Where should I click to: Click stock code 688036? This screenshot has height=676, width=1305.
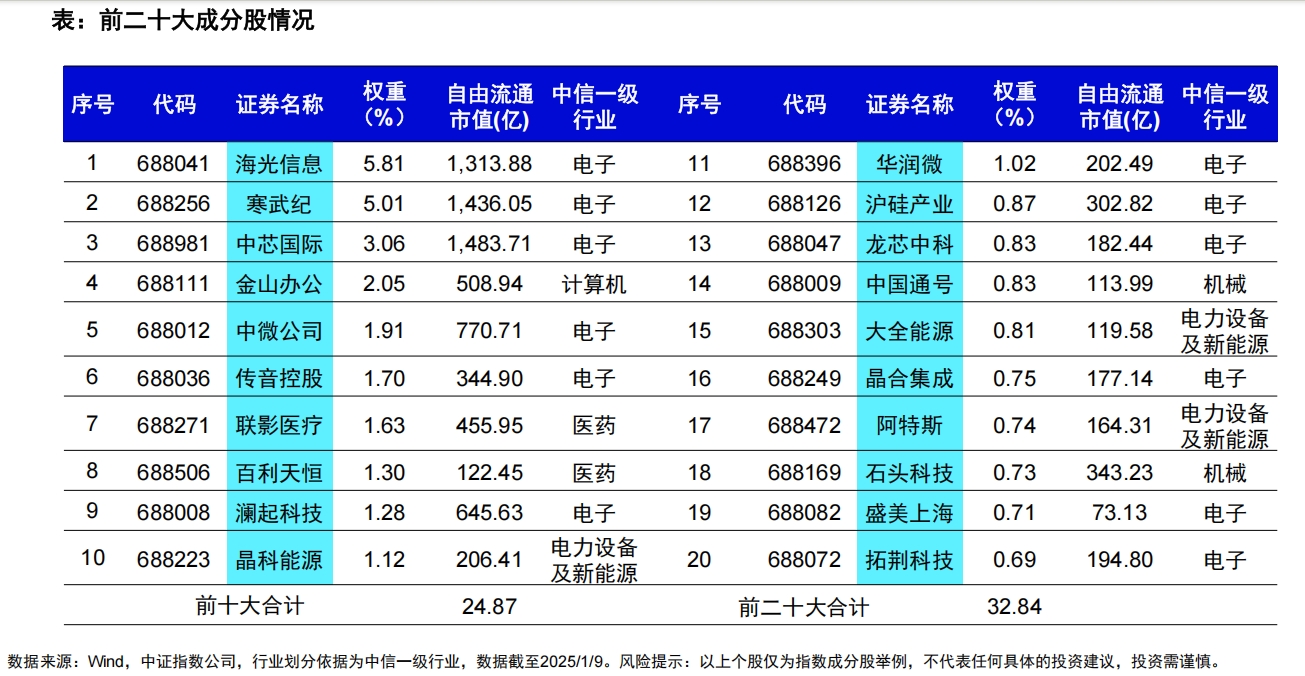pos(174,378)
